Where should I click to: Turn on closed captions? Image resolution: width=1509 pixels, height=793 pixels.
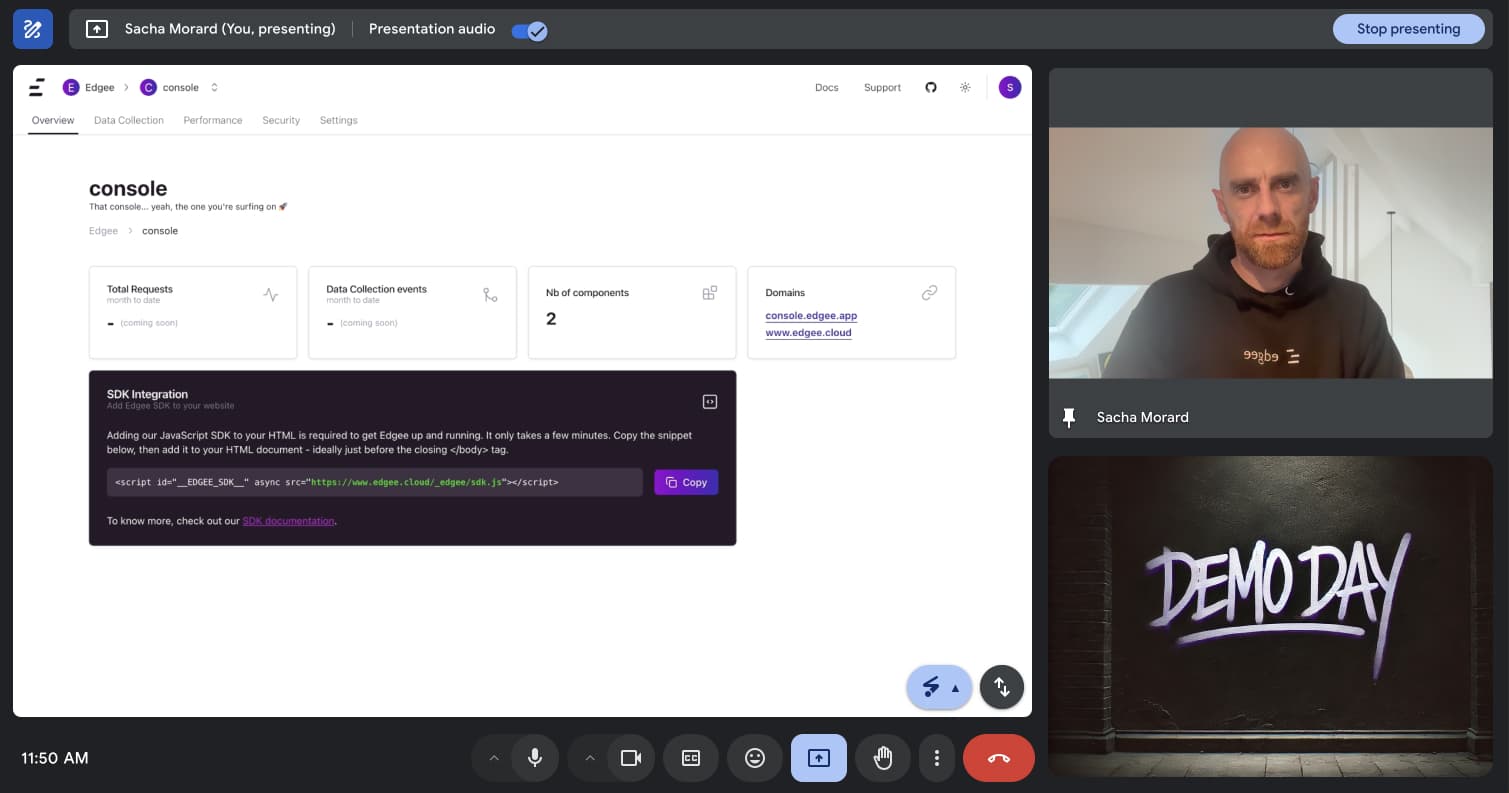pos(691,758)
